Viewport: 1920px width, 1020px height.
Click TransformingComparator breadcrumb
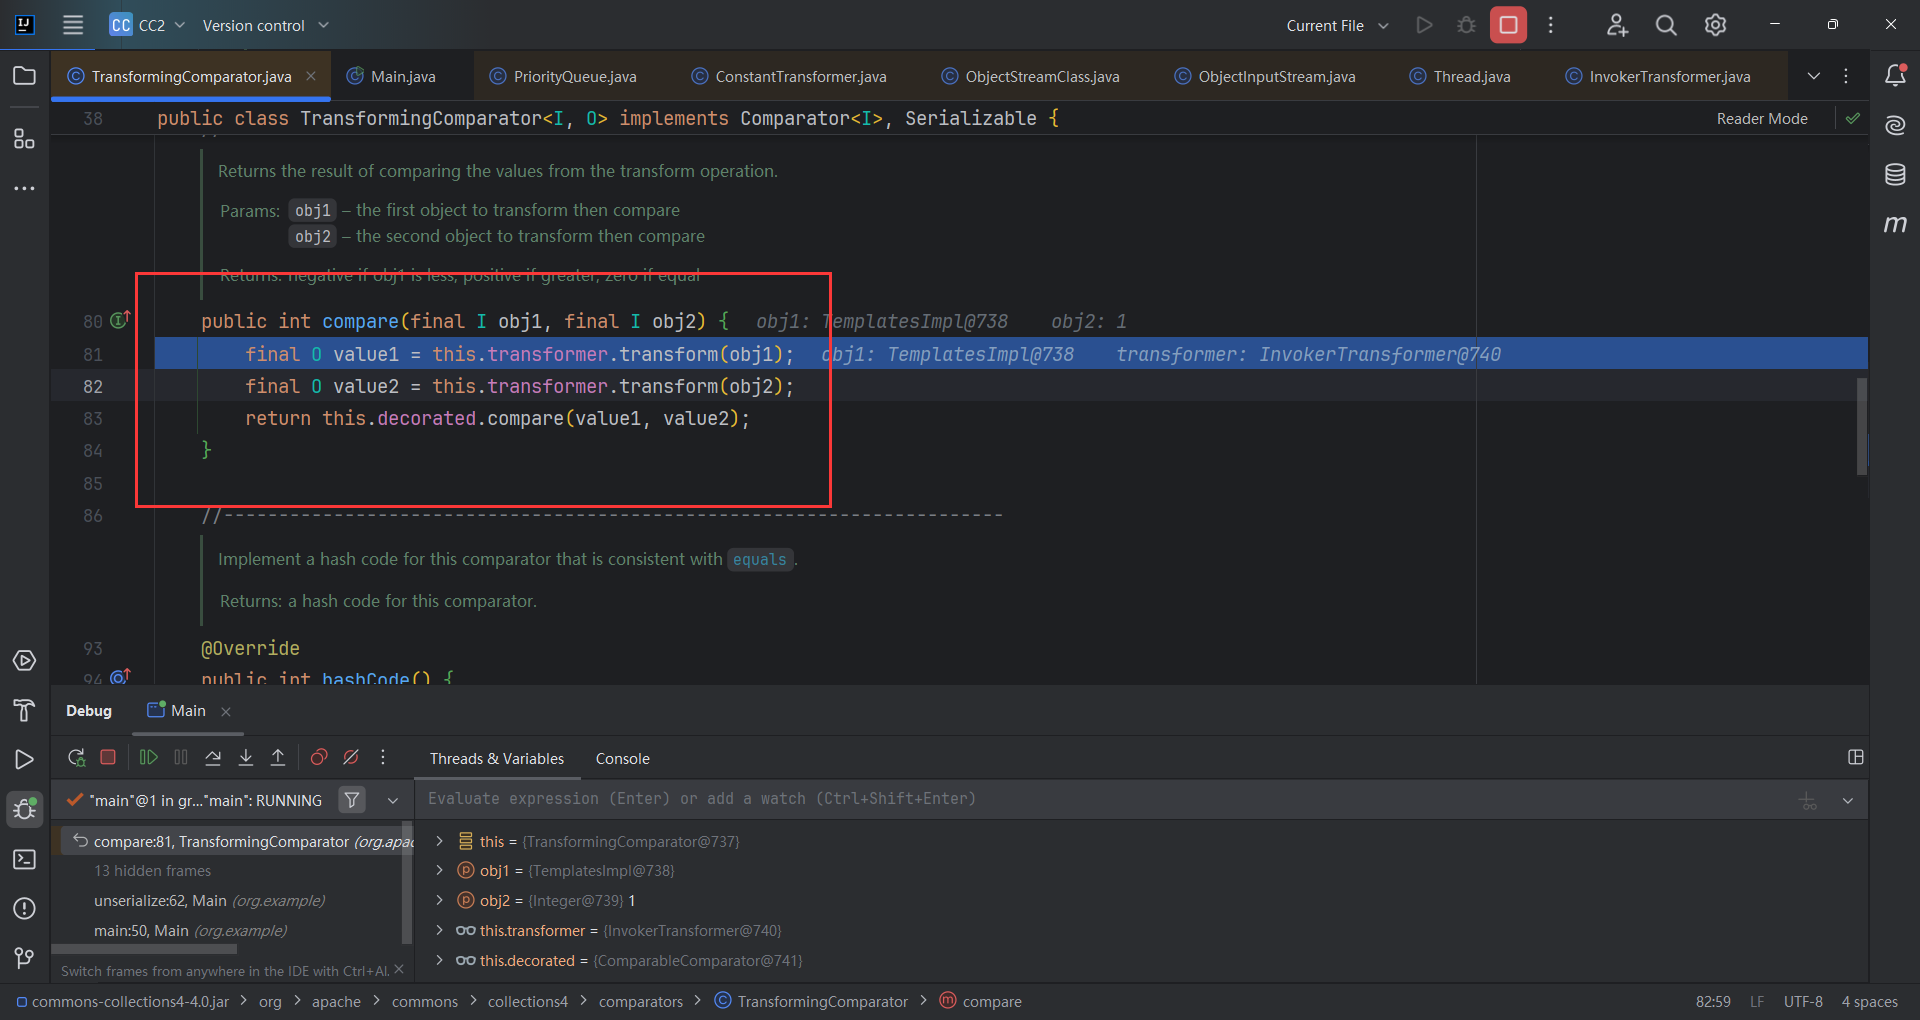[x=811, y=1001]
